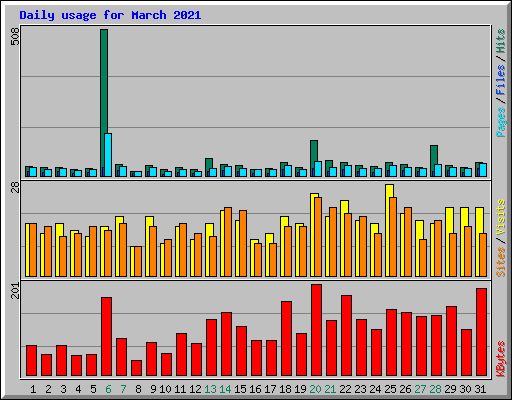Click day label 31 on x-axis
512x400 pixels.
coord(480,389)
